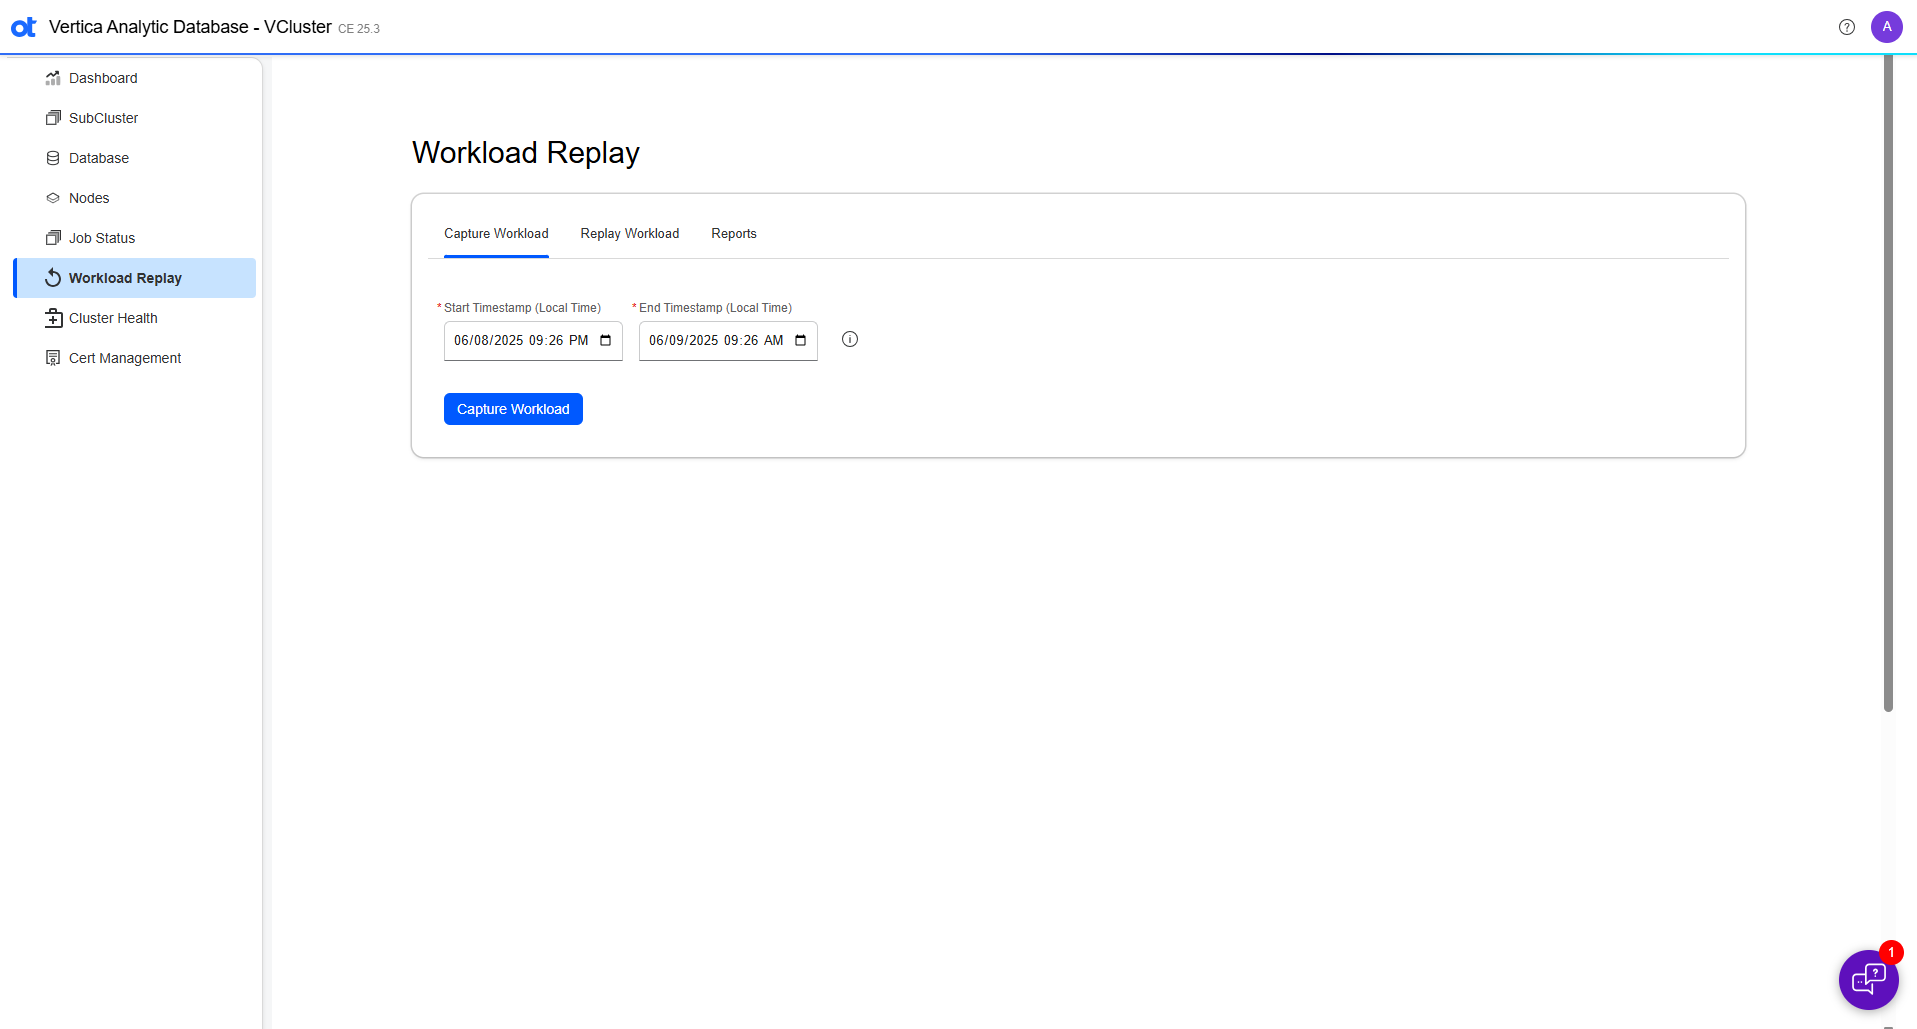Click the page vertical scrollbar
The width and height of the screenshot is (1917, 1029).
[1887, 400]
